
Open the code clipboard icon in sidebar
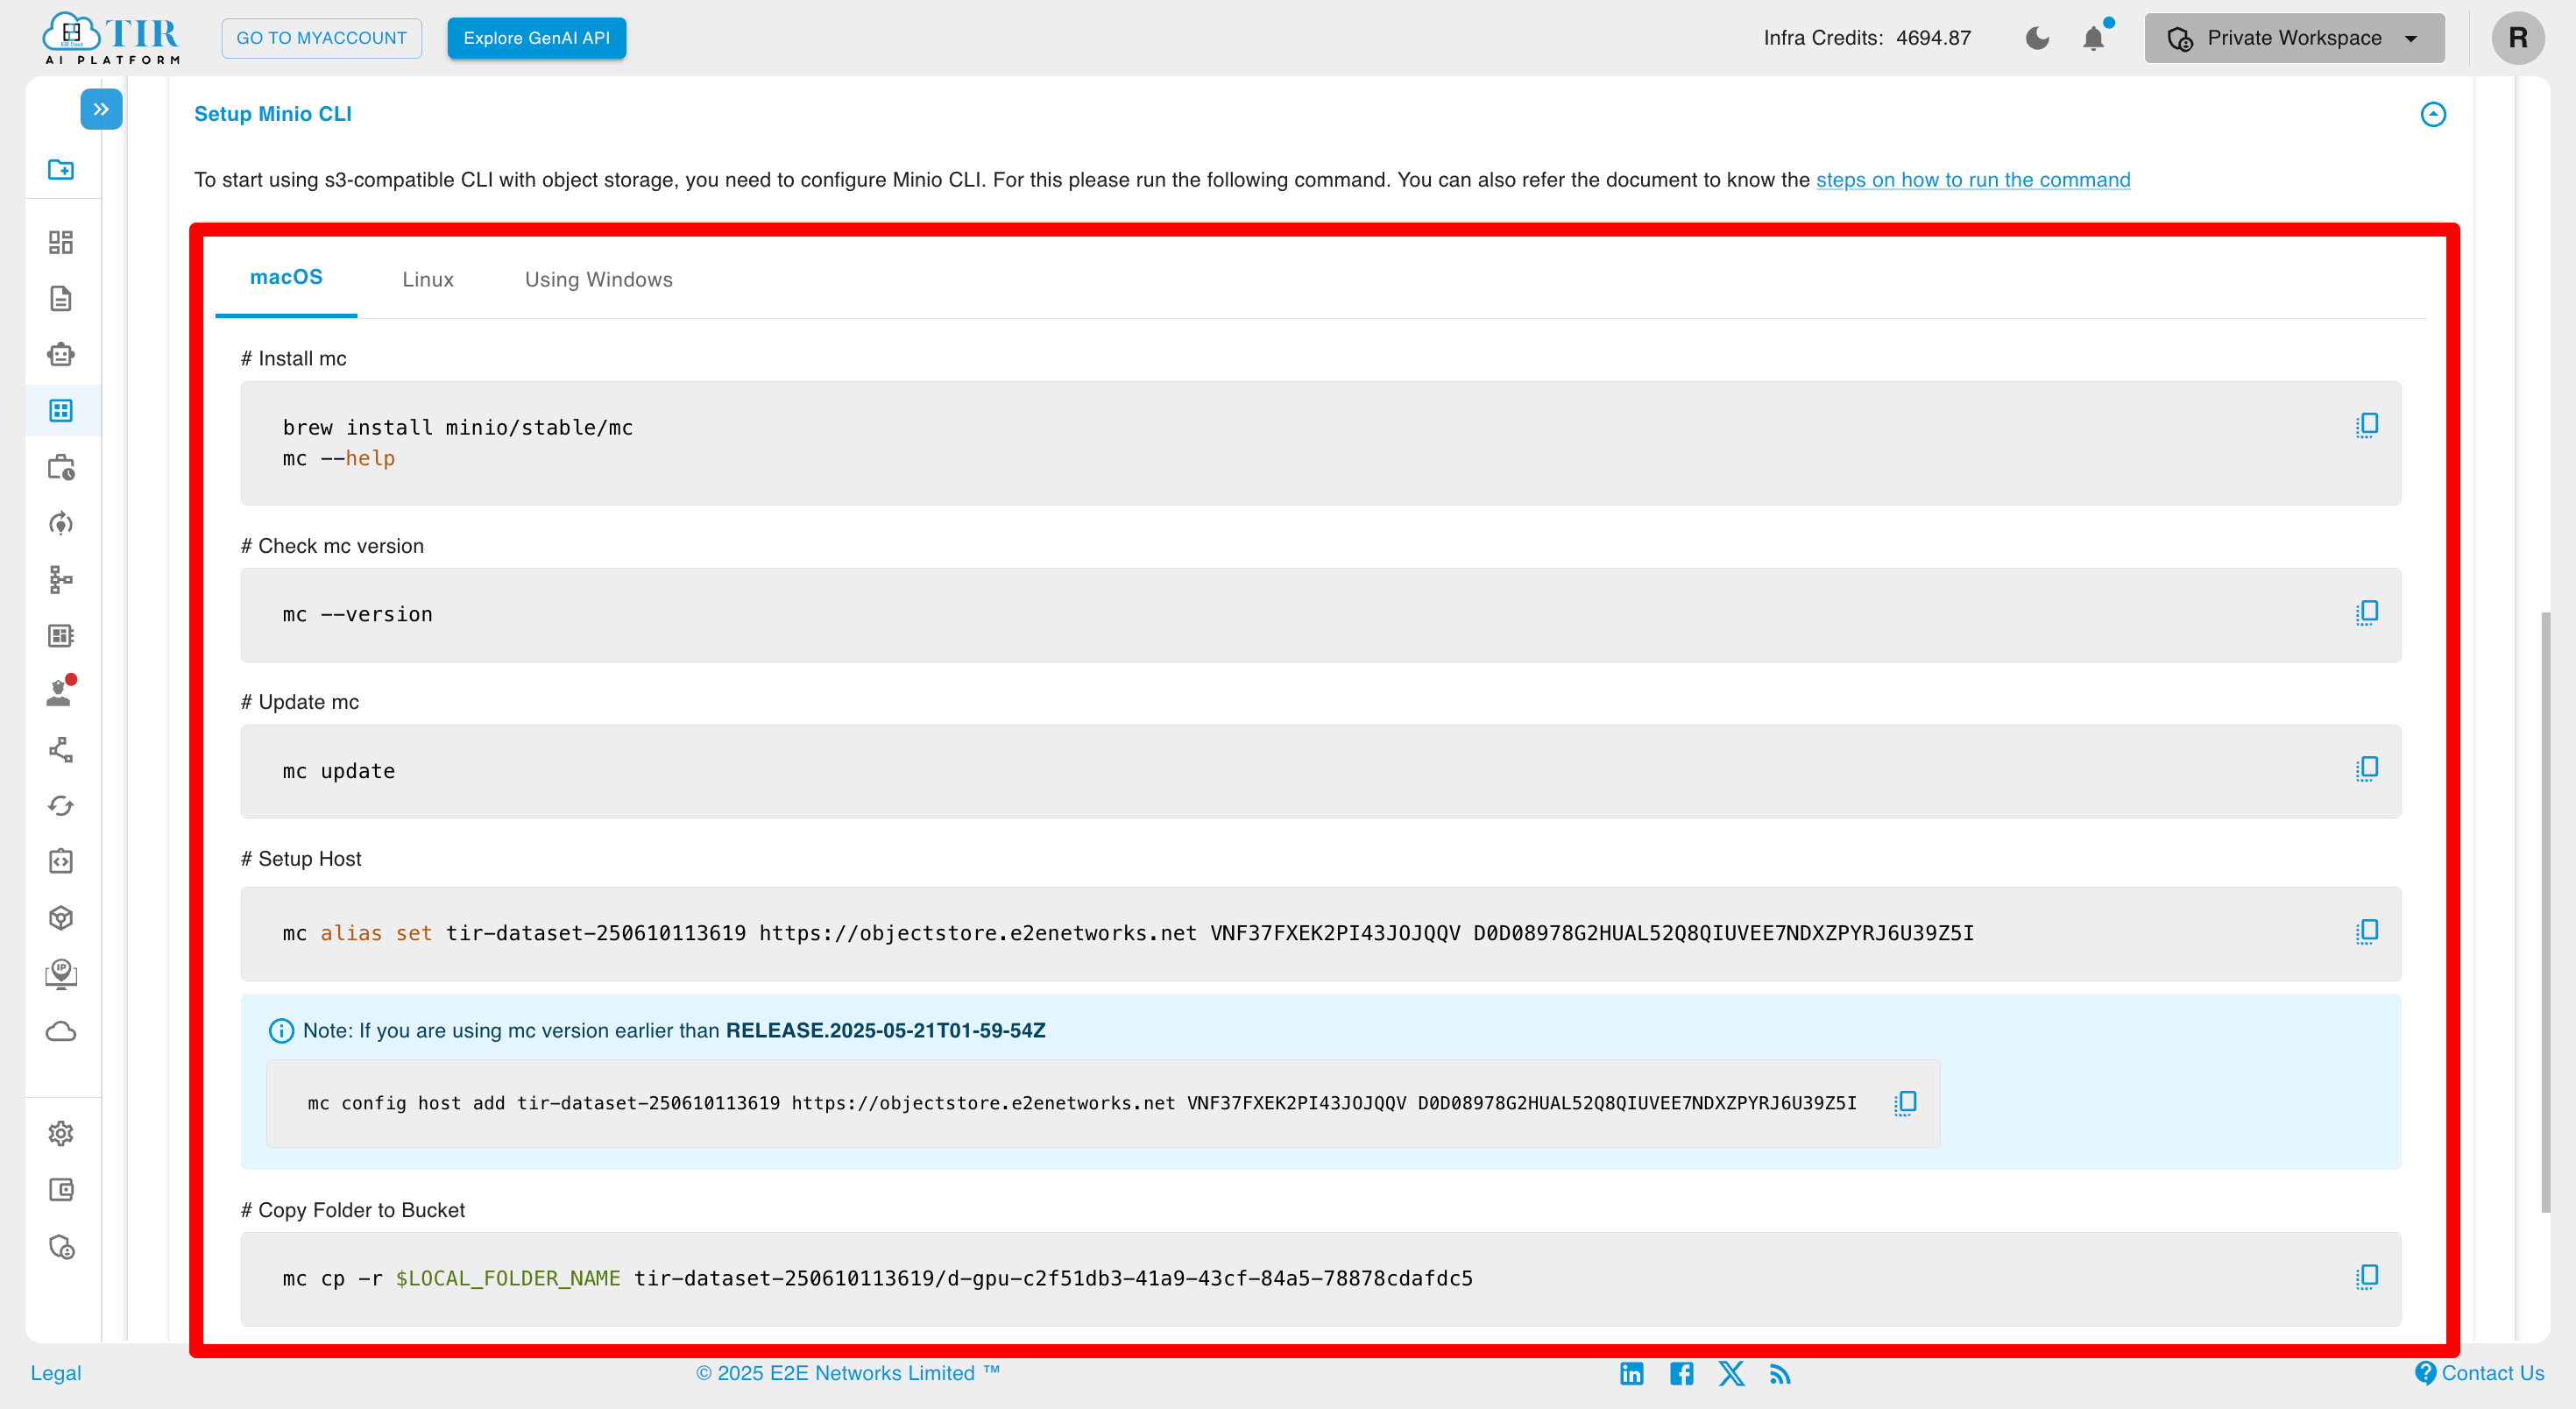click(61, 861)
